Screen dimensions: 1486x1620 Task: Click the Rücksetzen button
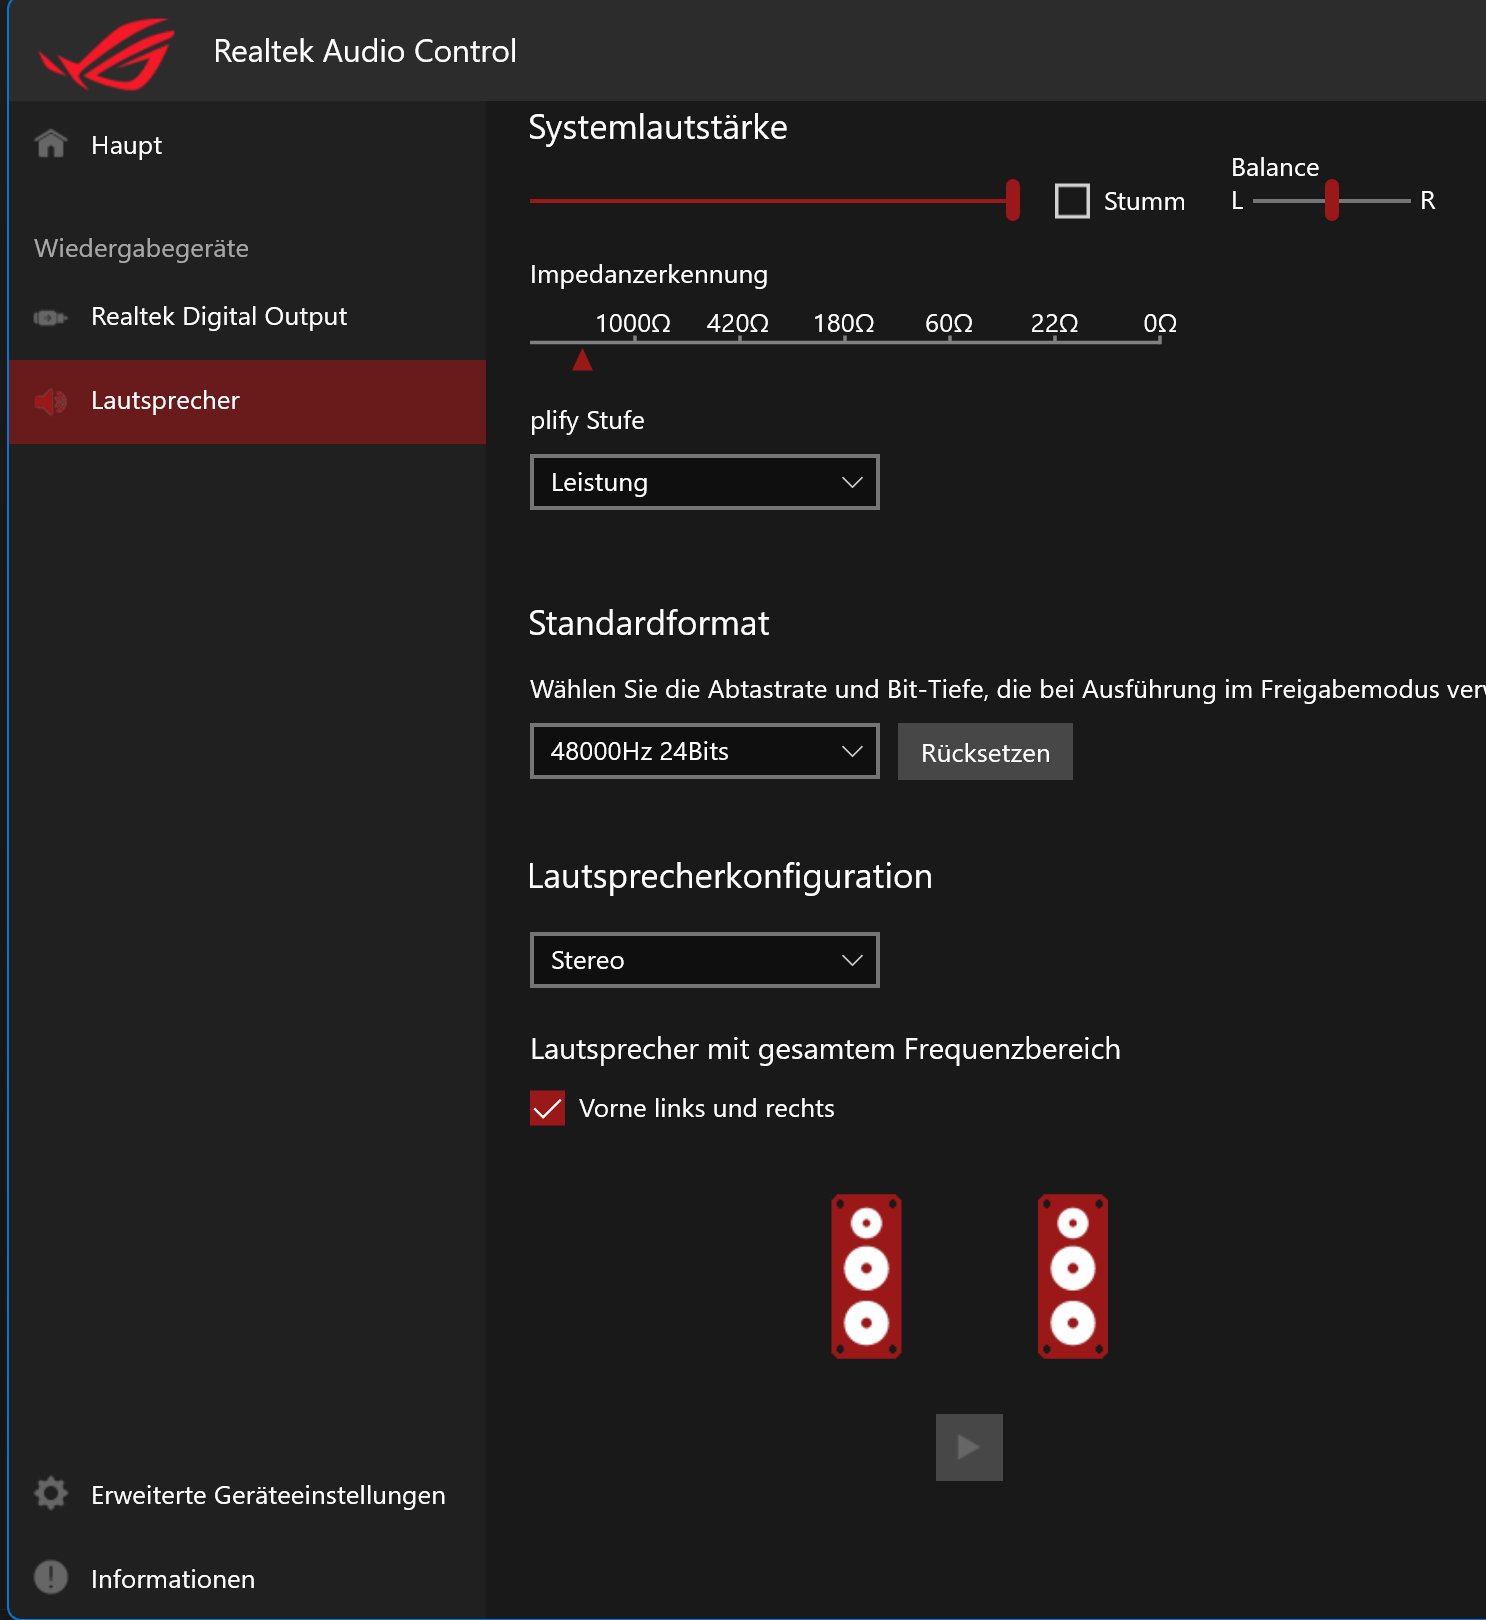coord(985,752)
